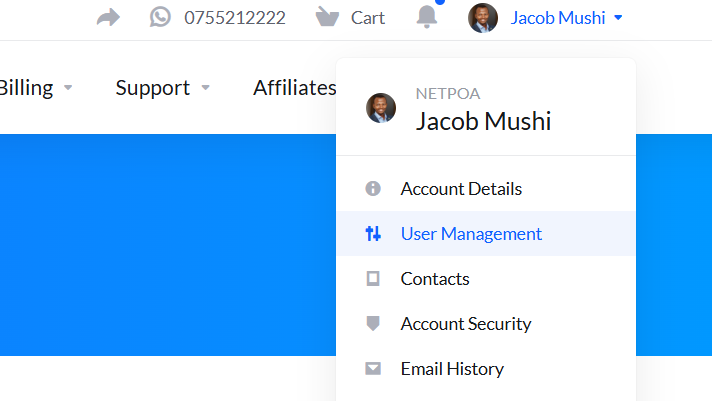Click the small profile avatar in top bar
The width and height of the screenshot is (712, 401).
click(x=483, y=18)
